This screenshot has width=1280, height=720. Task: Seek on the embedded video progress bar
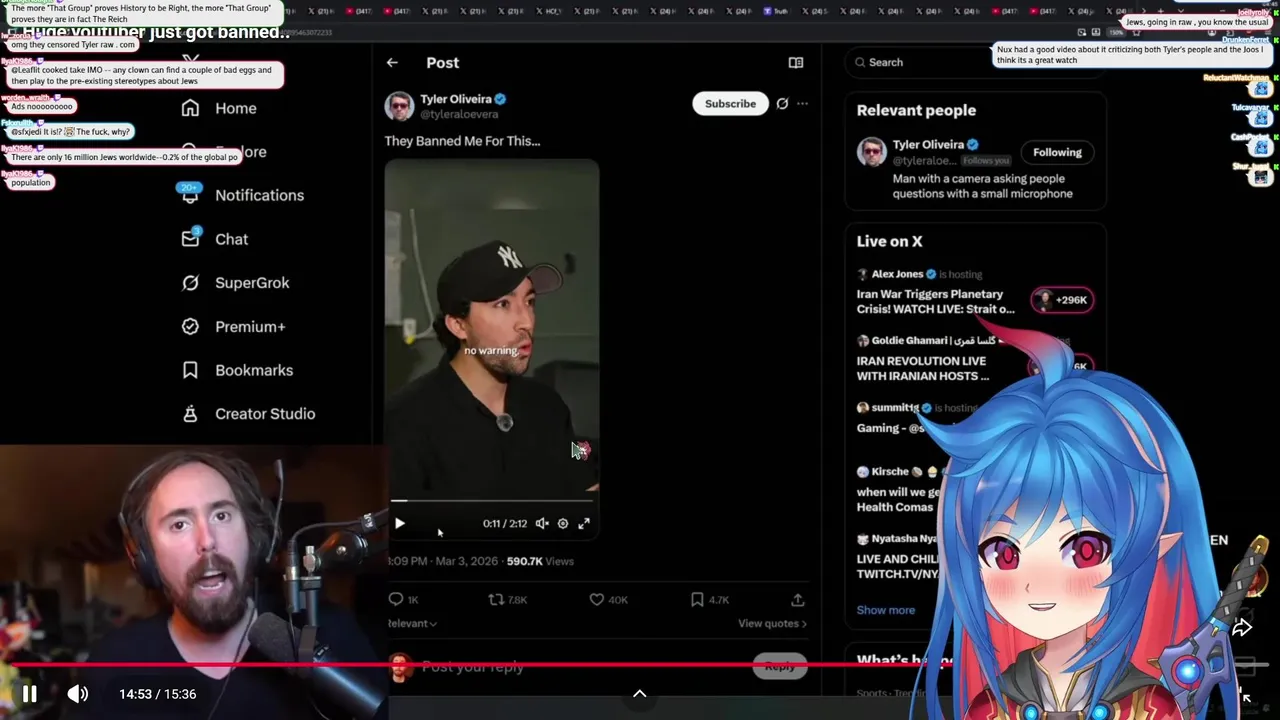tap(492, 501)
